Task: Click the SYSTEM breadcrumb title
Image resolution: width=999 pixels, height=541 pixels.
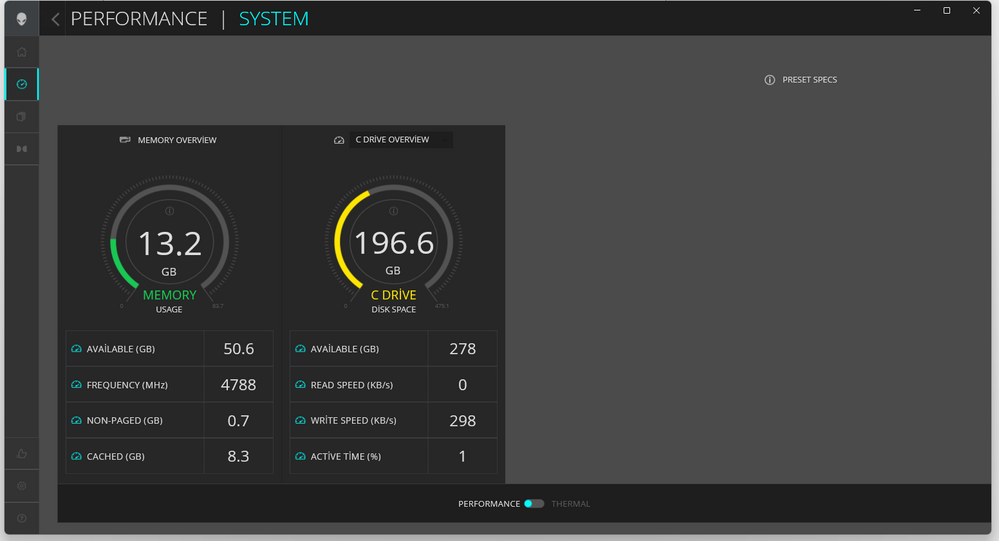Action: [x=274, y=19]
